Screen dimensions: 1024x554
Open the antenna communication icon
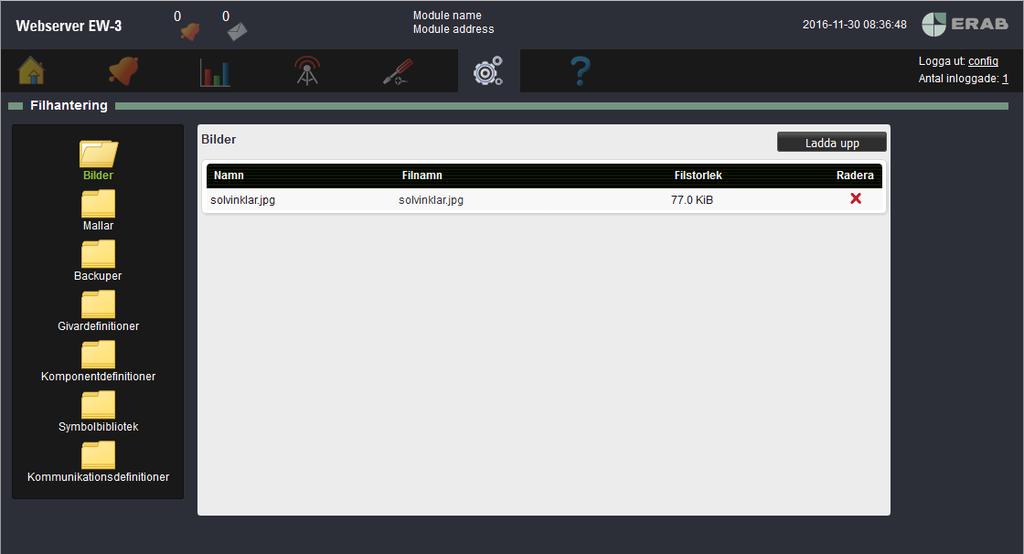tap(307, 71)
